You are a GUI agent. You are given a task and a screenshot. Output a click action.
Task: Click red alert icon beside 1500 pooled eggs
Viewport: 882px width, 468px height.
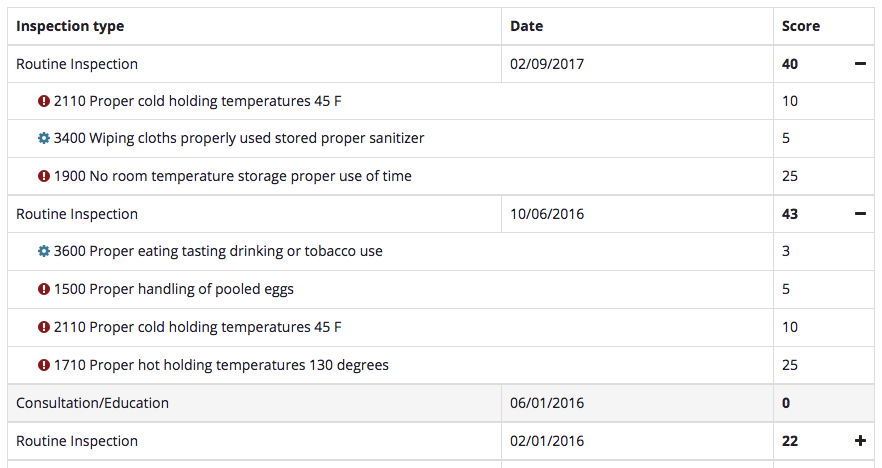point(44,289)
